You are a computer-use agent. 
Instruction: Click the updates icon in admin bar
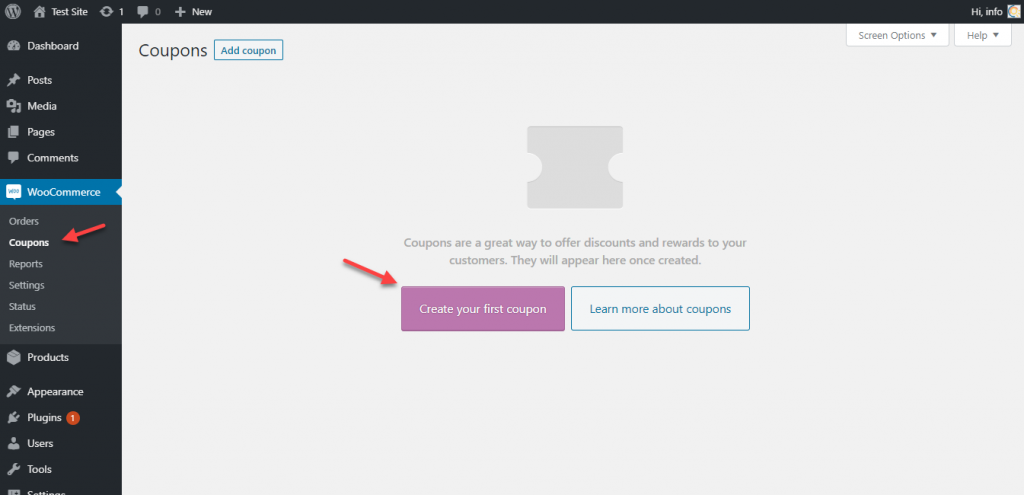point(111,11)
